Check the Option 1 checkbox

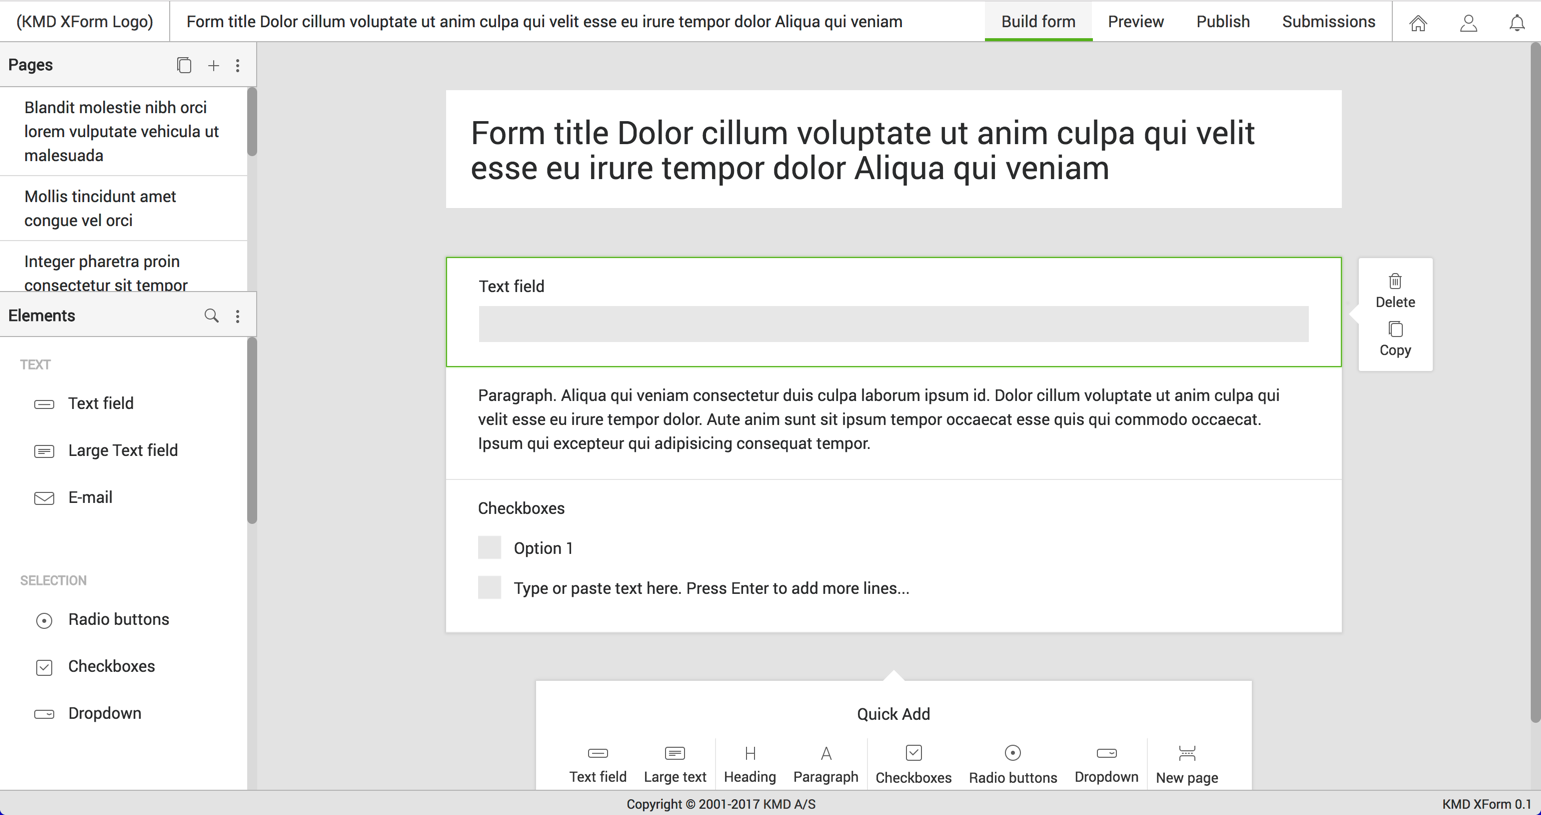(489, 547)
